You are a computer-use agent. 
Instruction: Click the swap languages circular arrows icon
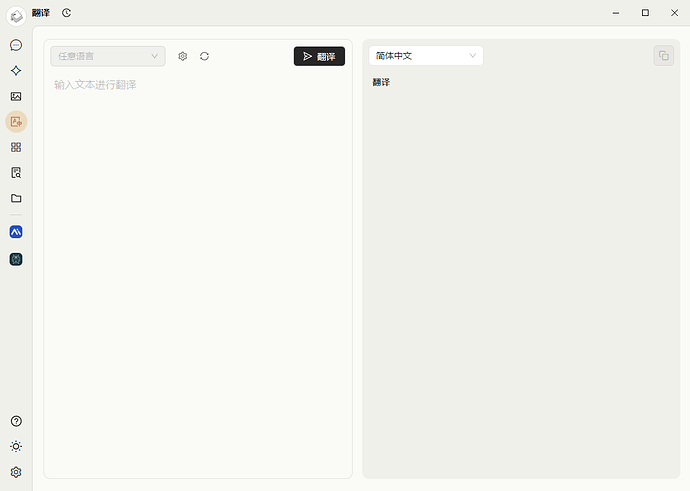point(204,56)
